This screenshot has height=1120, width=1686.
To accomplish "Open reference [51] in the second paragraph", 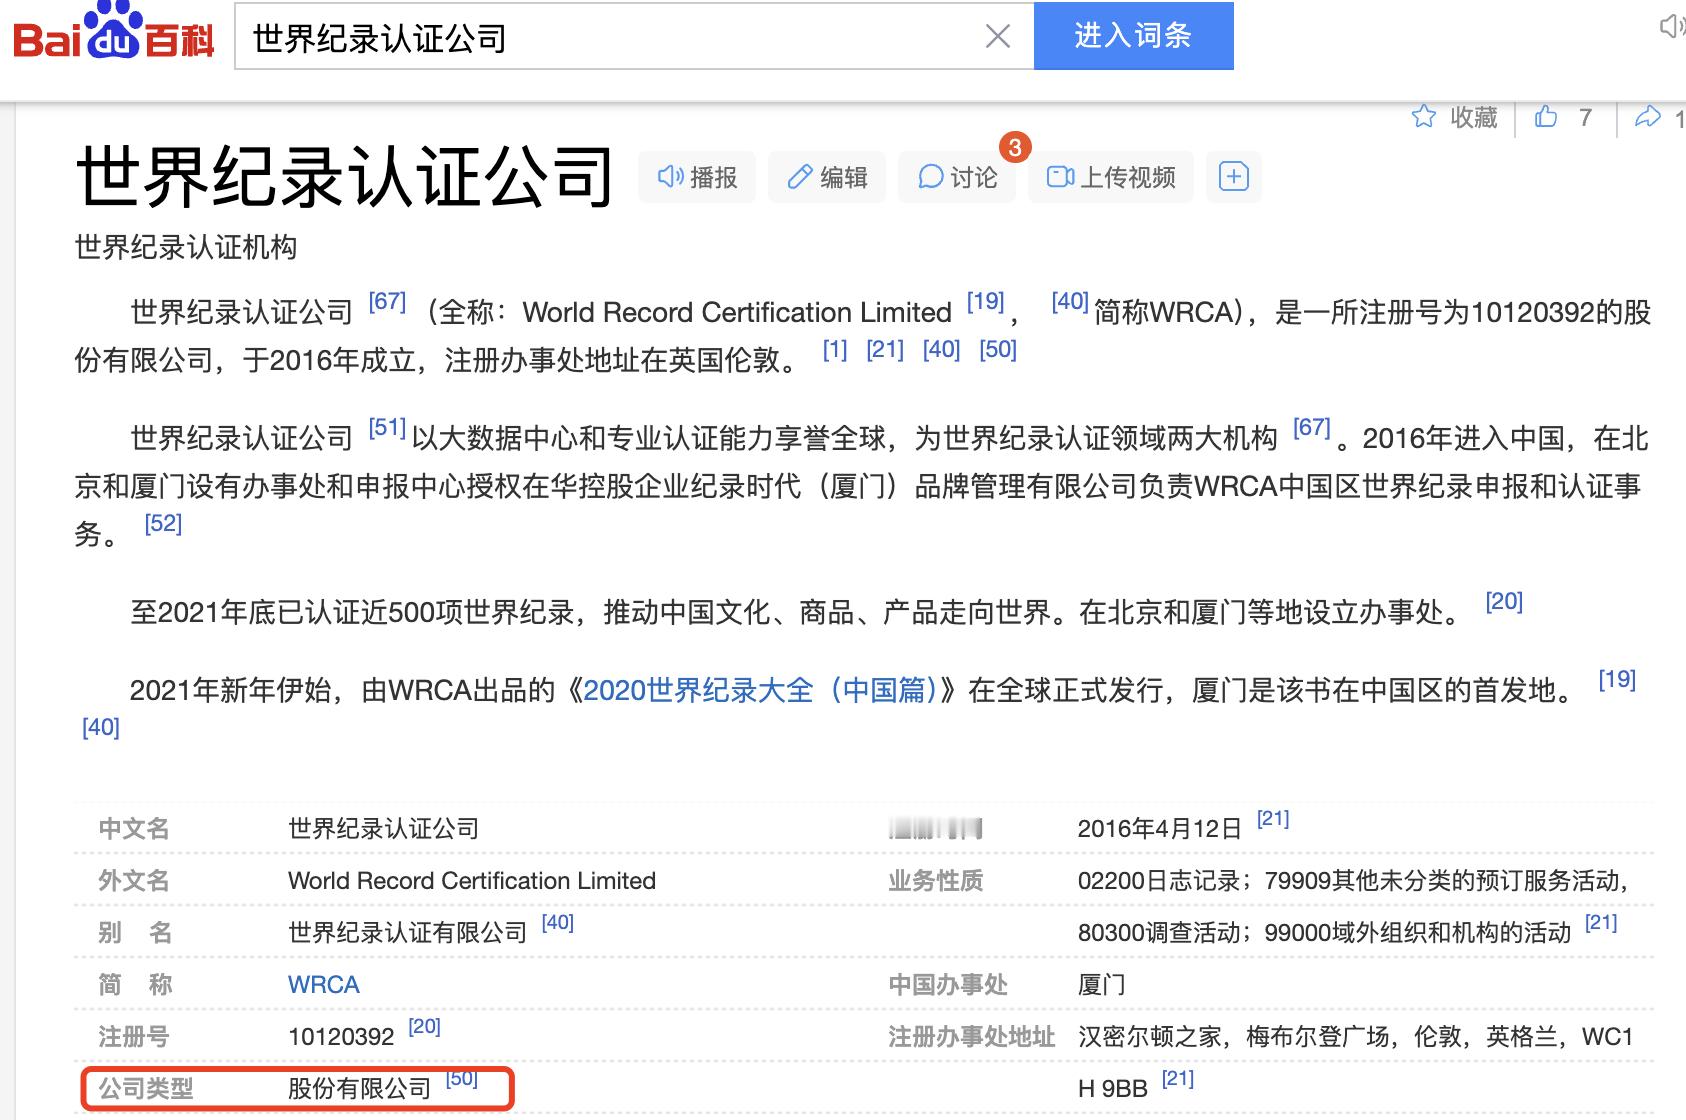I will pos(387,427).
